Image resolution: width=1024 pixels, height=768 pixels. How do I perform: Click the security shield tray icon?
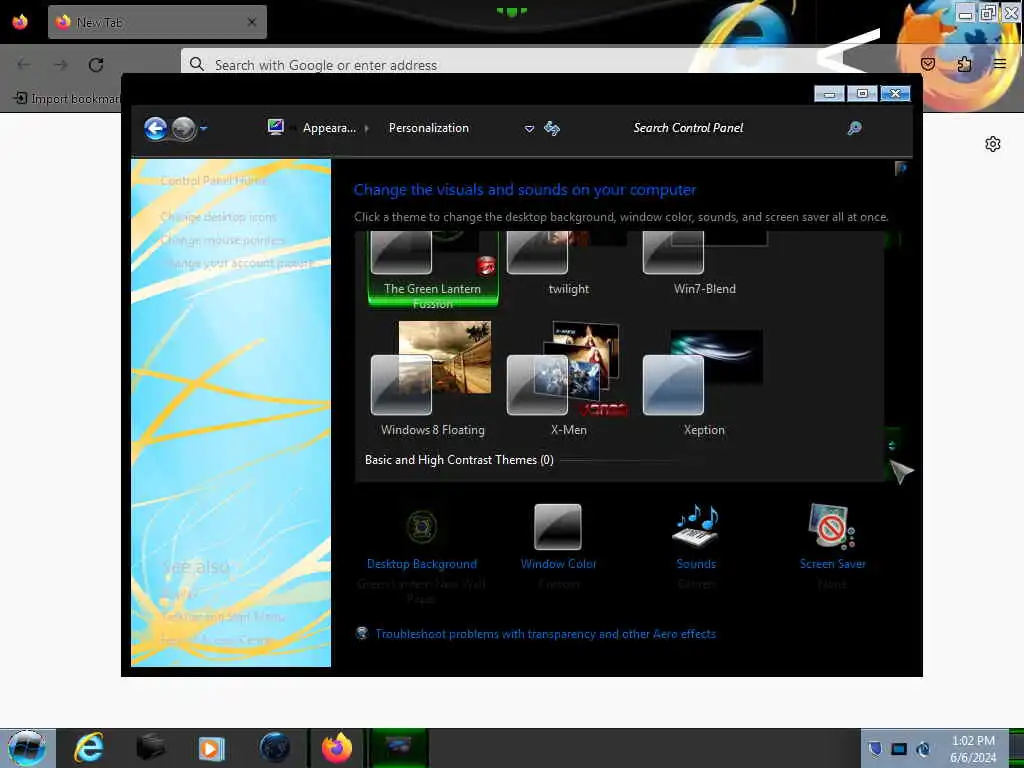[x=875, y=749]
